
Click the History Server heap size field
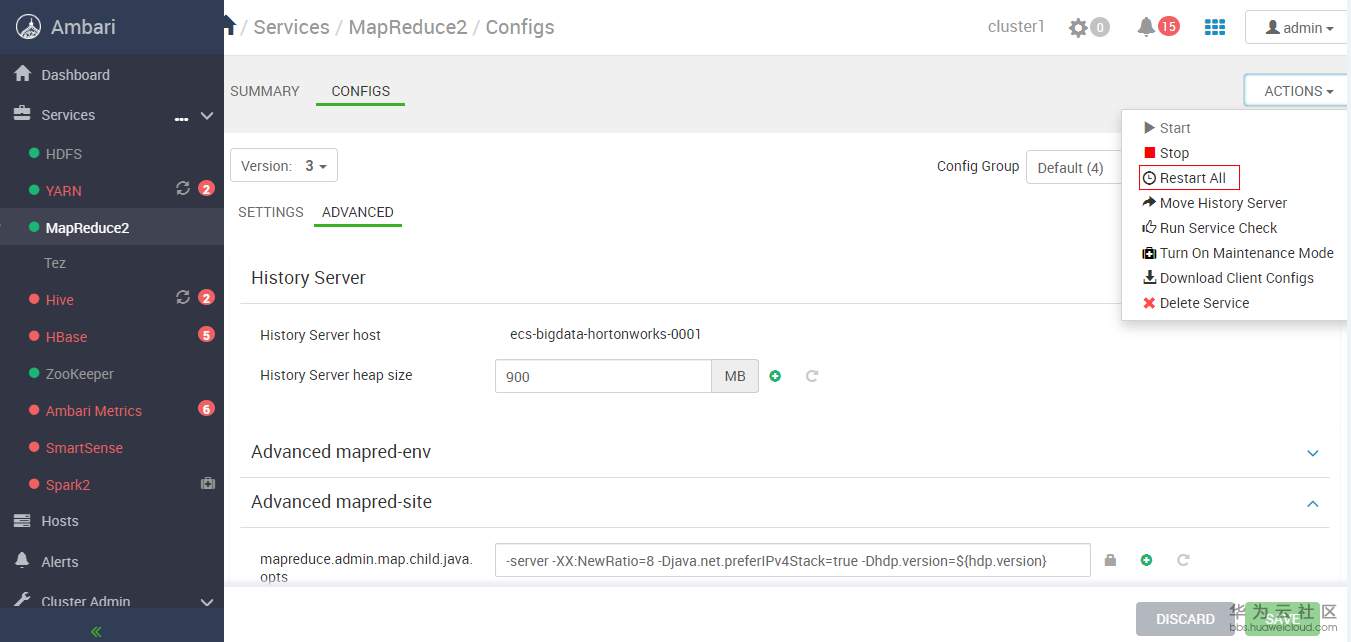click(603, 377)
